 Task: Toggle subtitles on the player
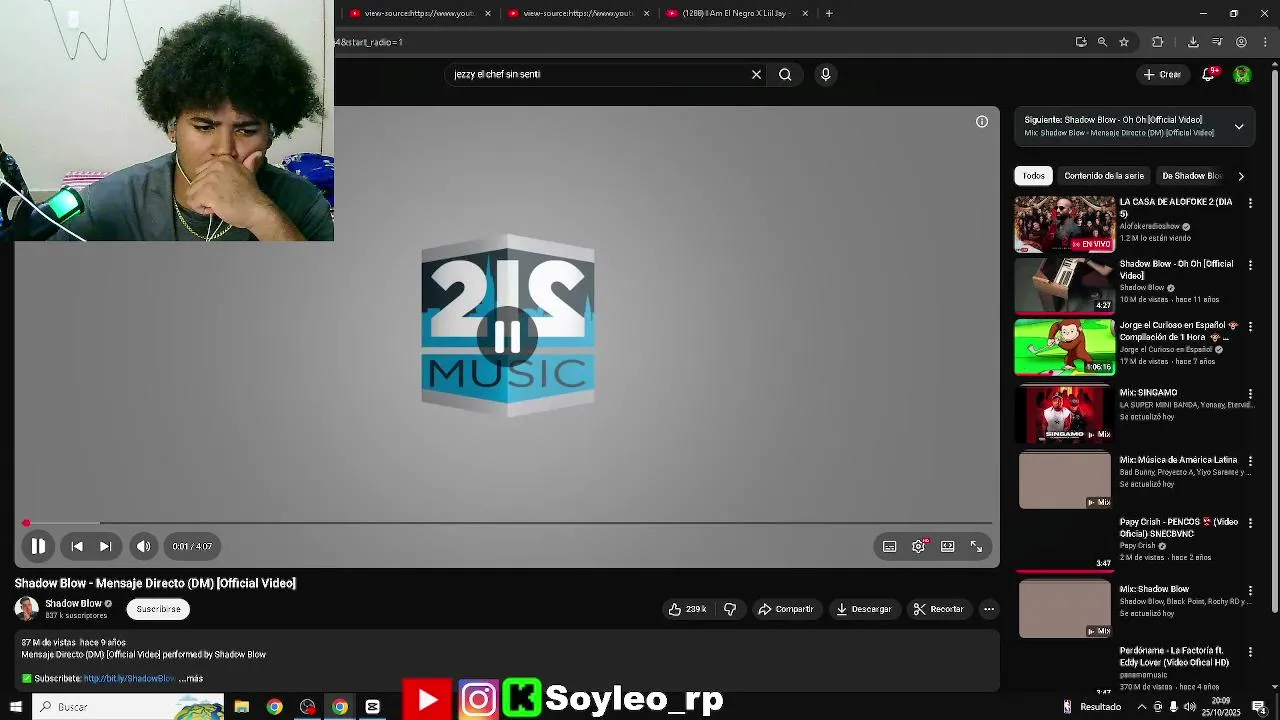[x=890, y=546]
